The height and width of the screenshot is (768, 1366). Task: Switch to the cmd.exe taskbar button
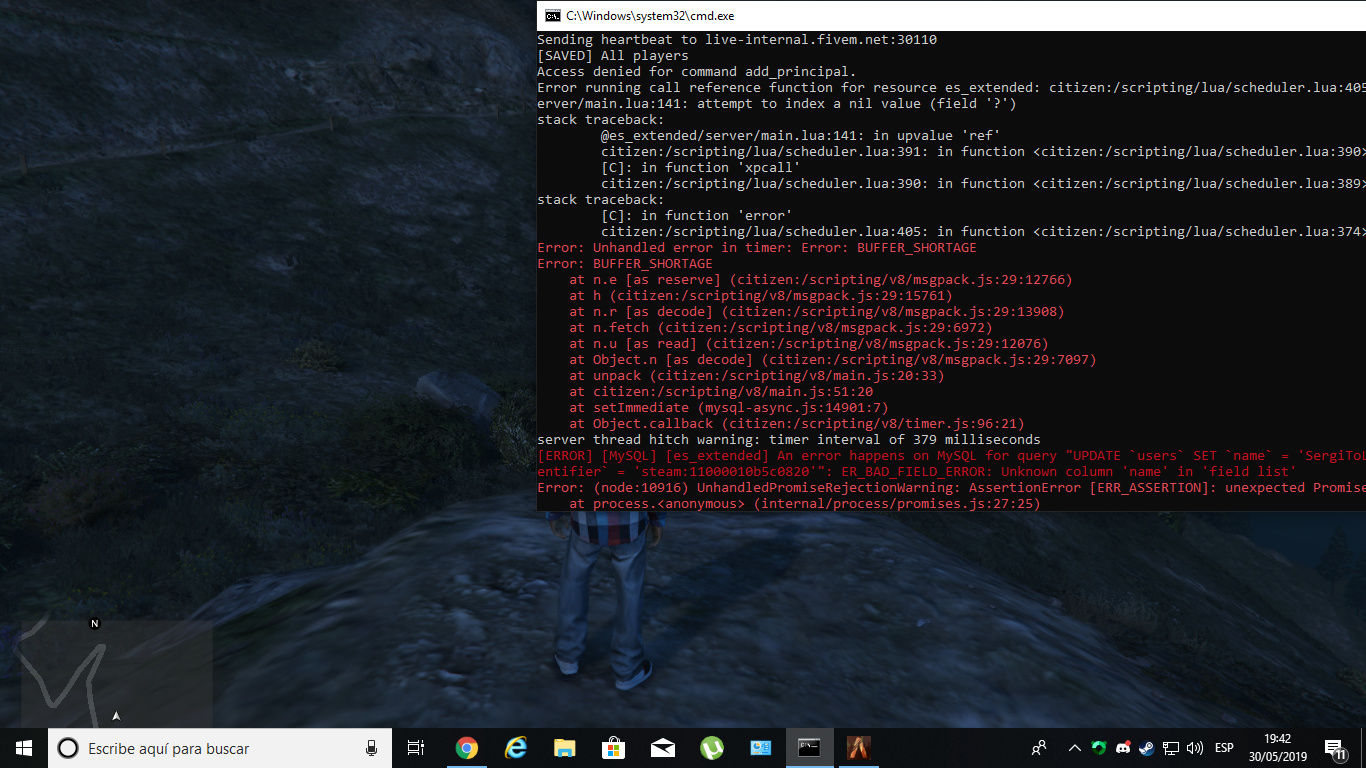point(809,748)
